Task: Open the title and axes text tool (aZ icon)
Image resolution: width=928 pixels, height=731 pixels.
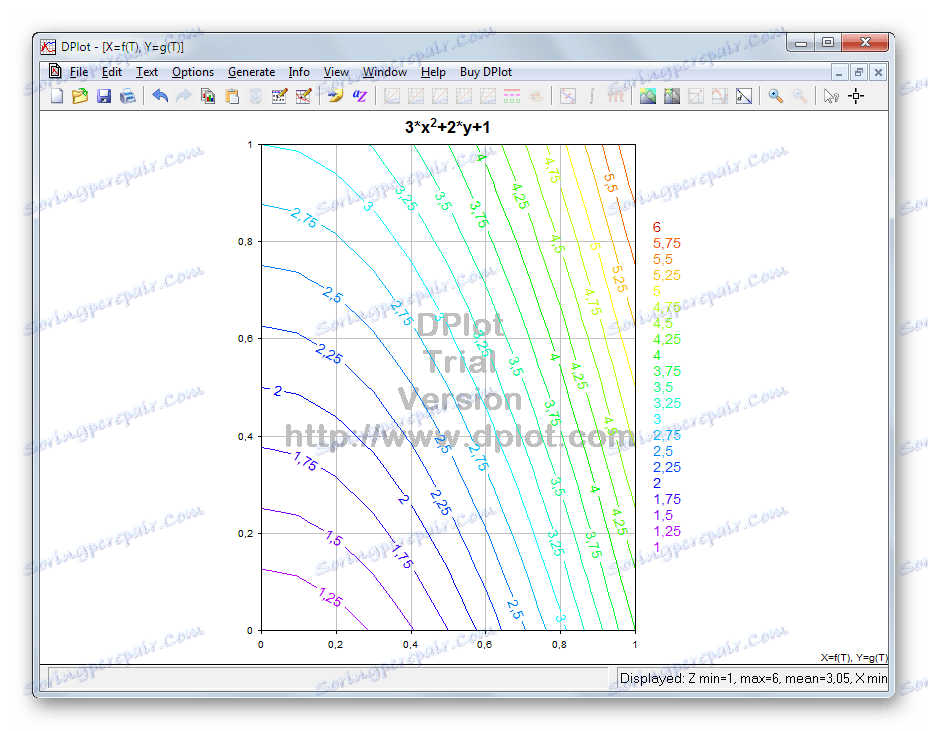Action: [359, 96]
